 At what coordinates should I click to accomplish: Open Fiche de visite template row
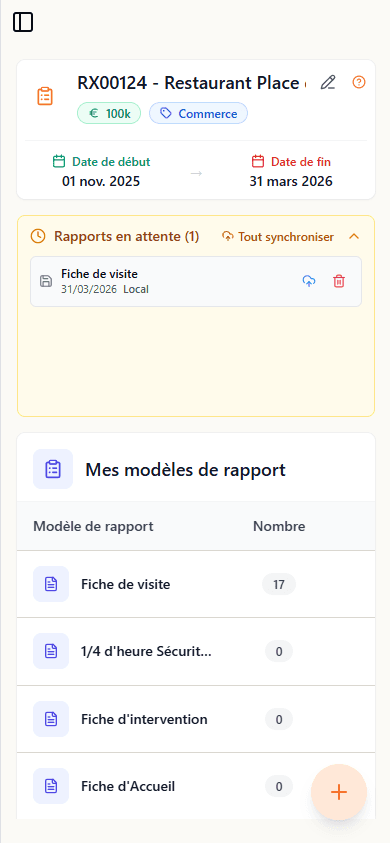[196, 584]
